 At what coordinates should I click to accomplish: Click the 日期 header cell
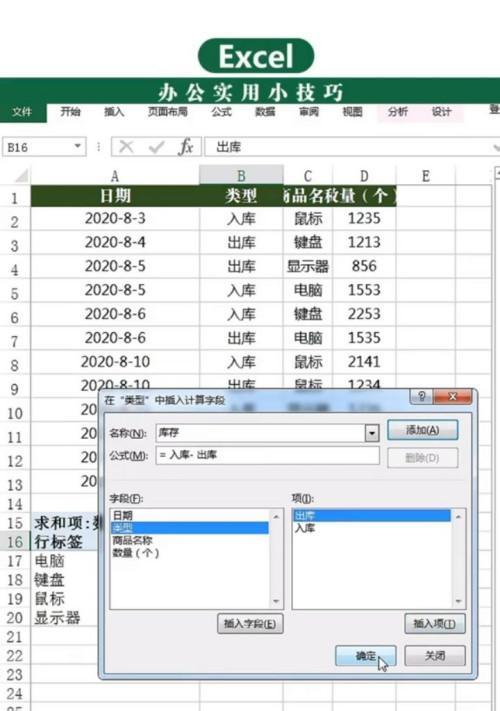click(115, 196)
